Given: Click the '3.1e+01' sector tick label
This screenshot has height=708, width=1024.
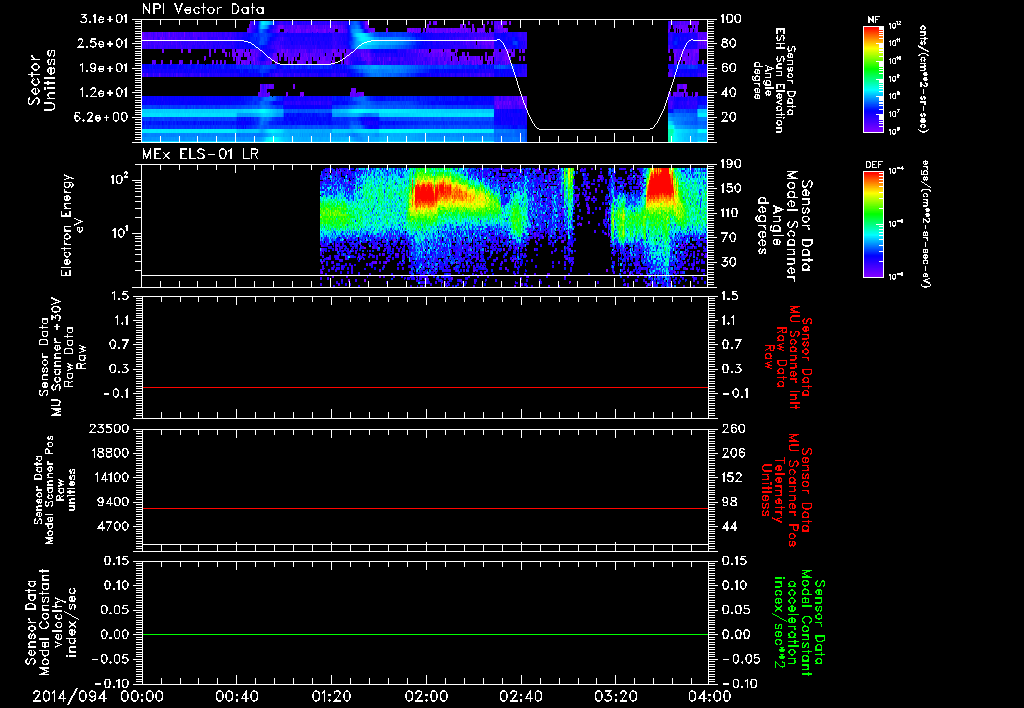Looking at the screenshot, I should pyautogui.click(x=103, y=19).
